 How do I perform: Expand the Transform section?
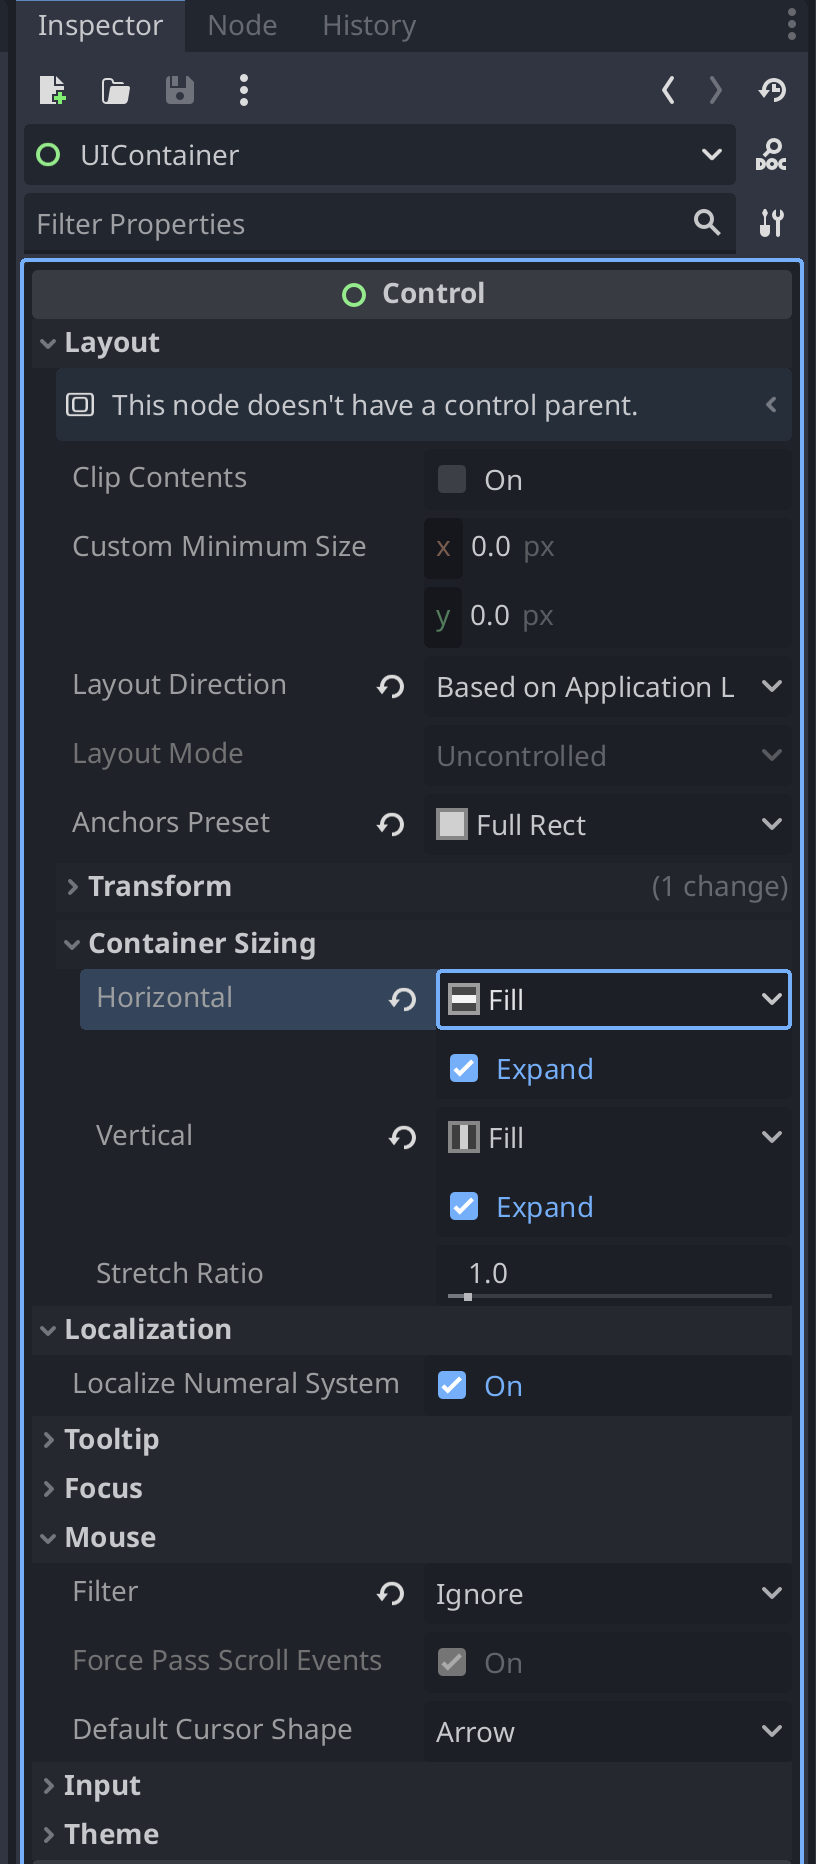[x=160, y=886]
